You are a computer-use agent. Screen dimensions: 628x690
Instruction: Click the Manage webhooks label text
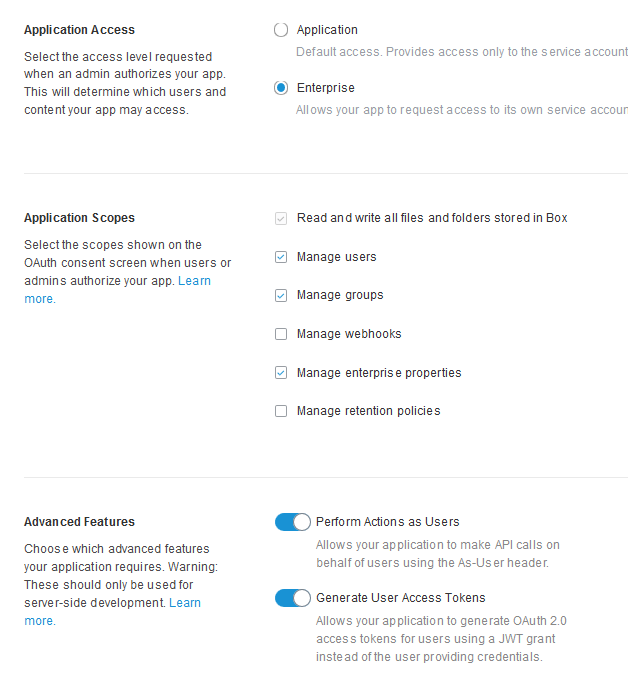(349, 334)
